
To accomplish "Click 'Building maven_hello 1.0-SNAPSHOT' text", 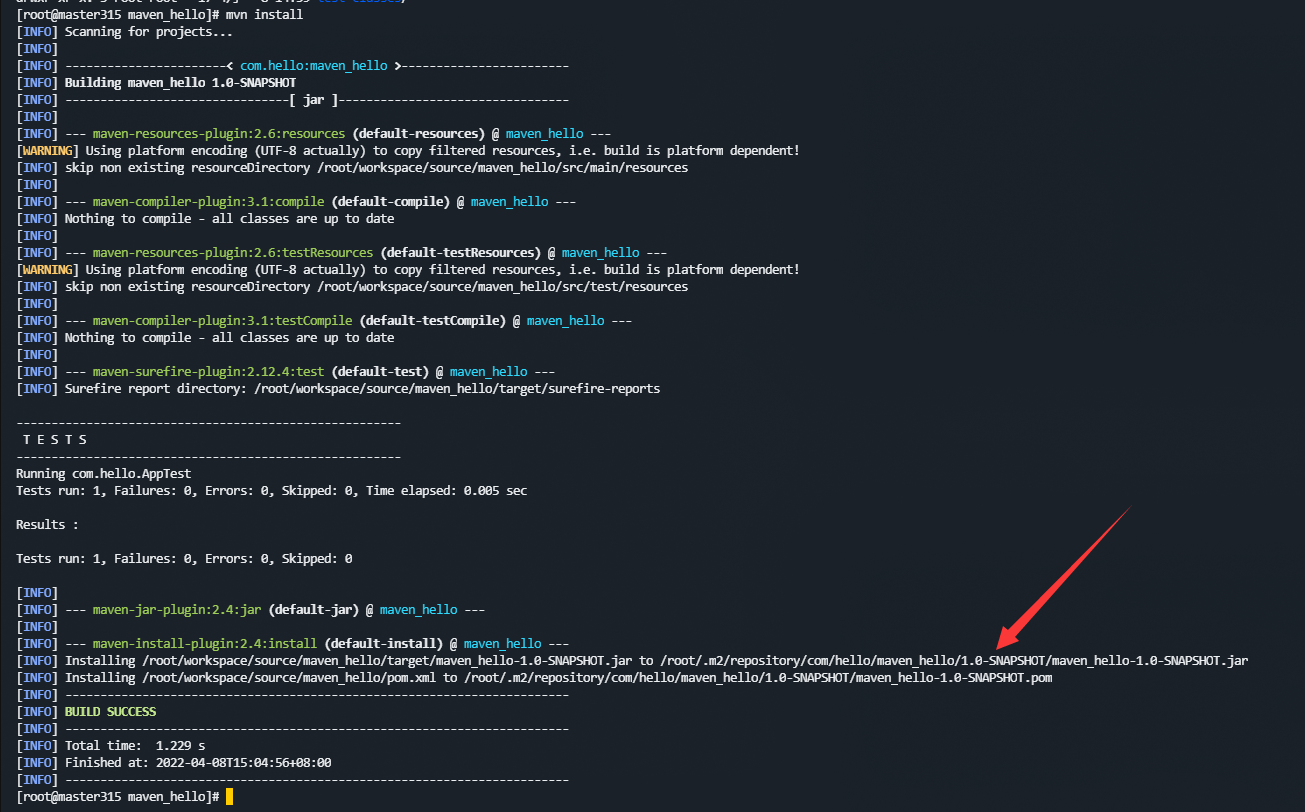I will (180, 83).
